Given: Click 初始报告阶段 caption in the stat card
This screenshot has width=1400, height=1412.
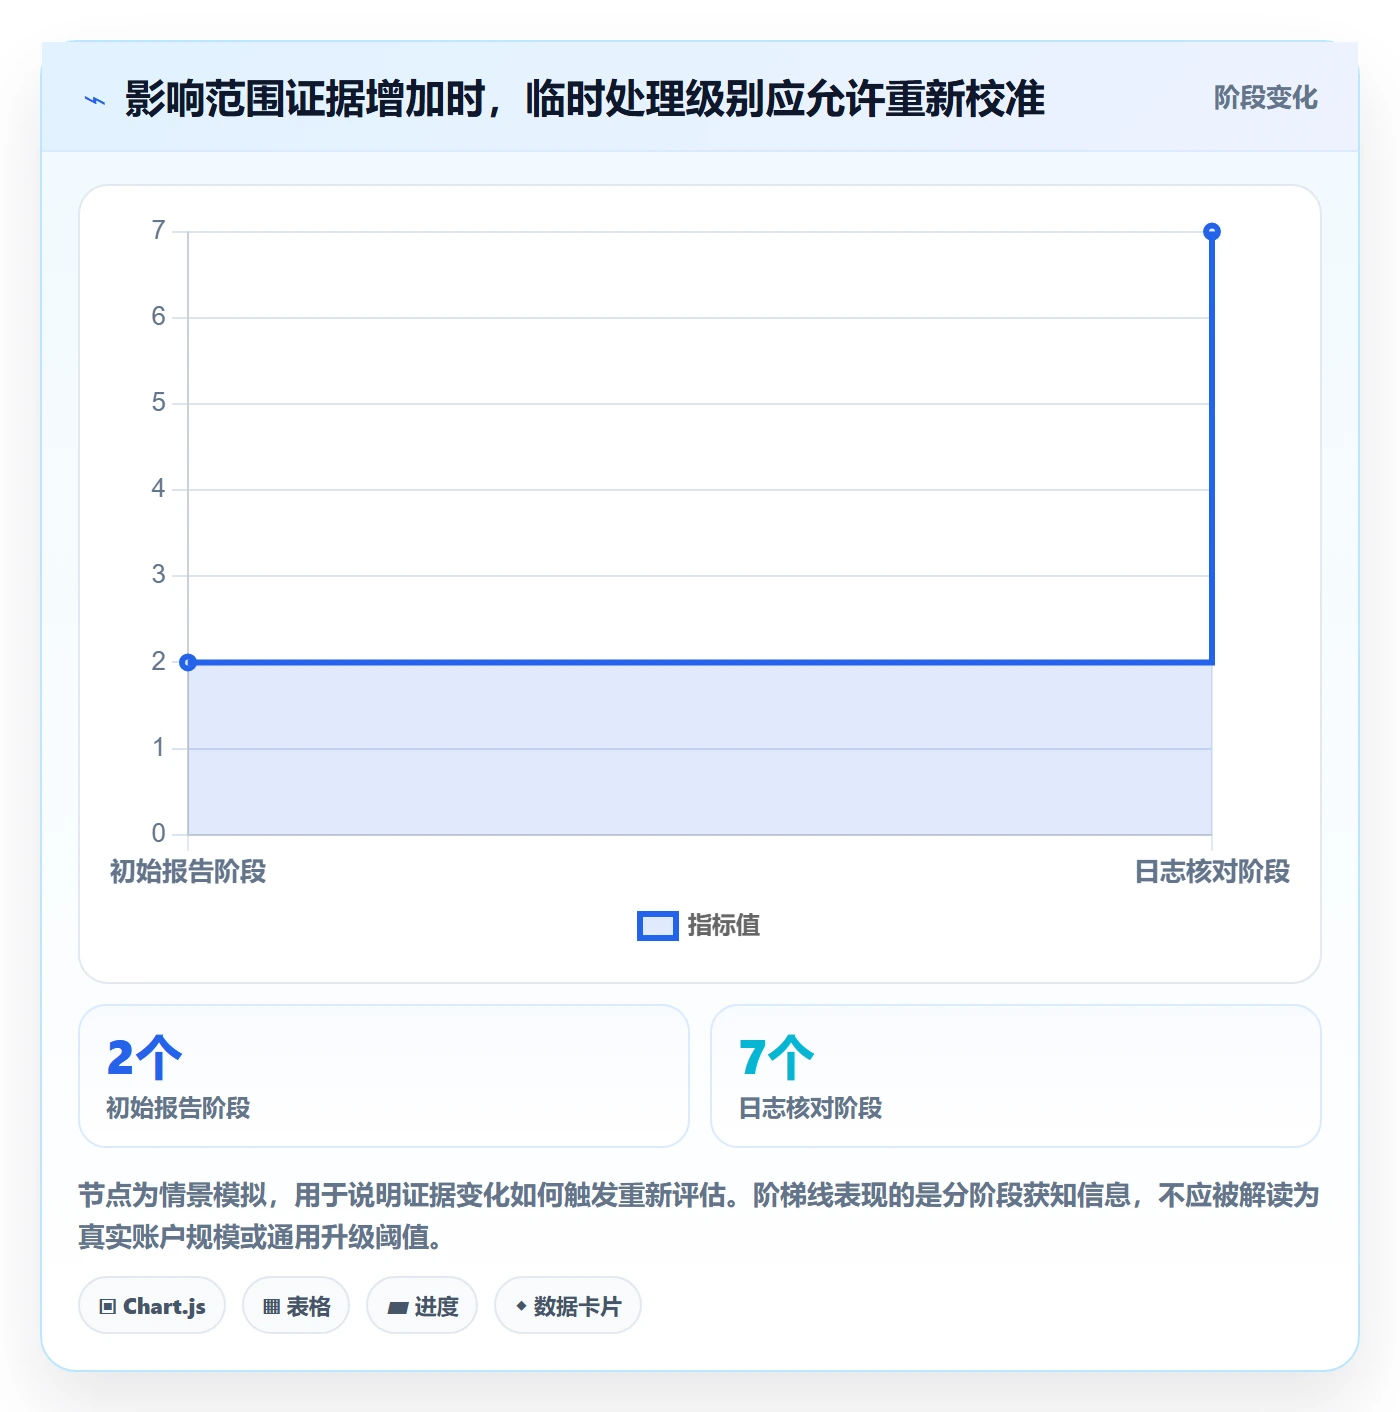Looking at the screenshot, I should (x=178, y=1108).
